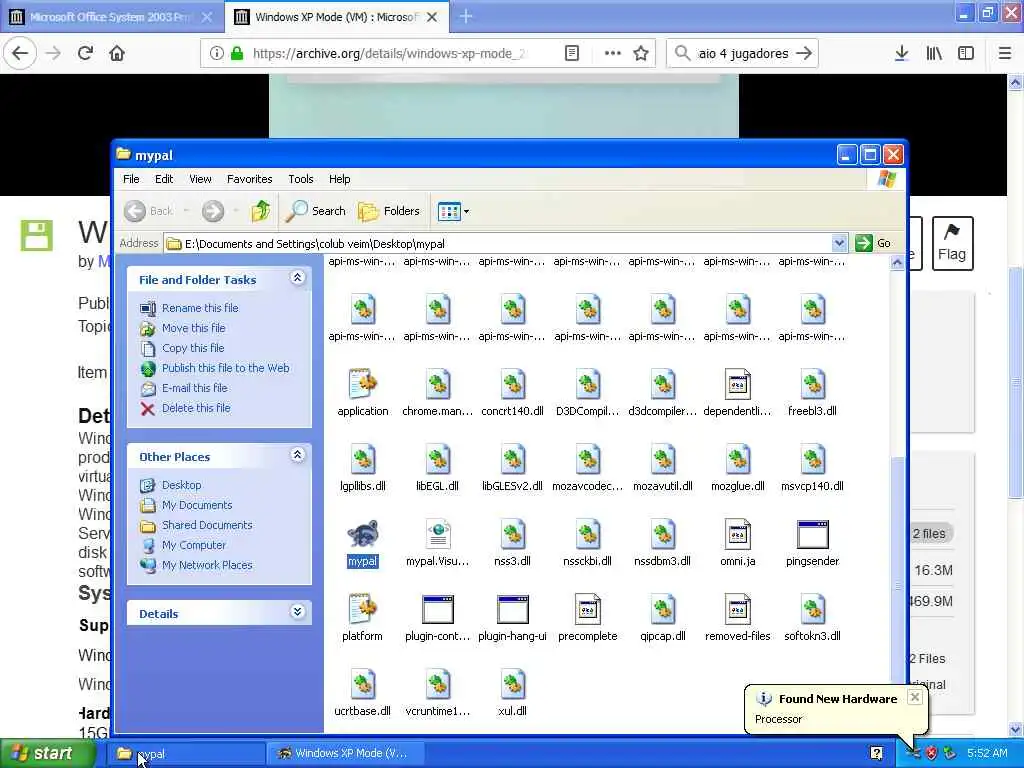Bookmark this page with star icon
The image size is (1024, 768).
(x=641, y=54)
